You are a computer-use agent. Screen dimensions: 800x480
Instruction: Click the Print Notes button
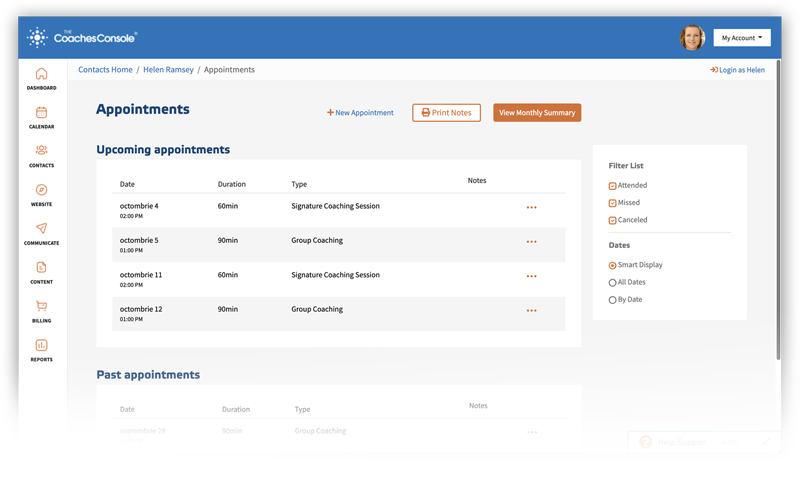pyautogui.click(x=446, y=113)
